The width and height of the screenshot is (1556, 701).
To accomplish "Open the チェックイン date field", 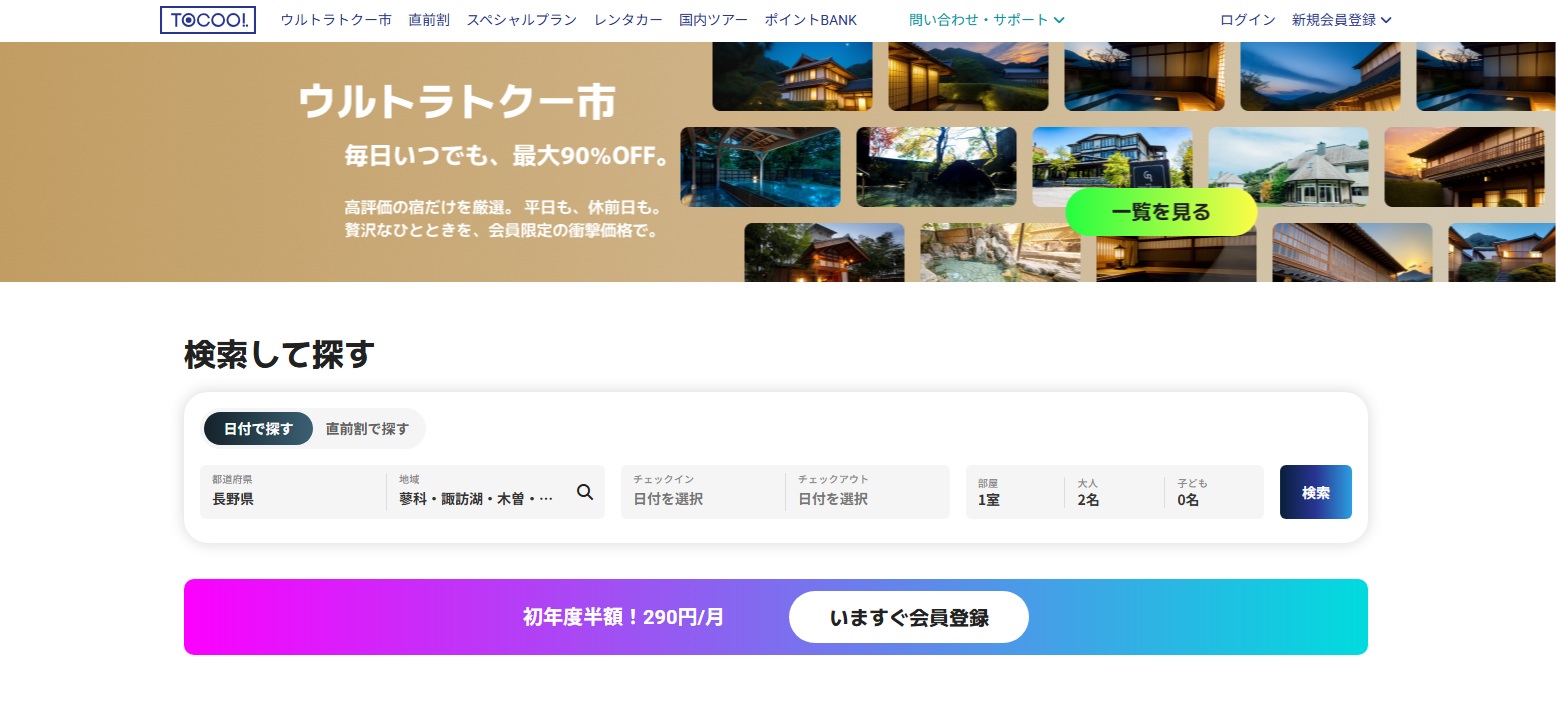I will (x=703, y=492).
